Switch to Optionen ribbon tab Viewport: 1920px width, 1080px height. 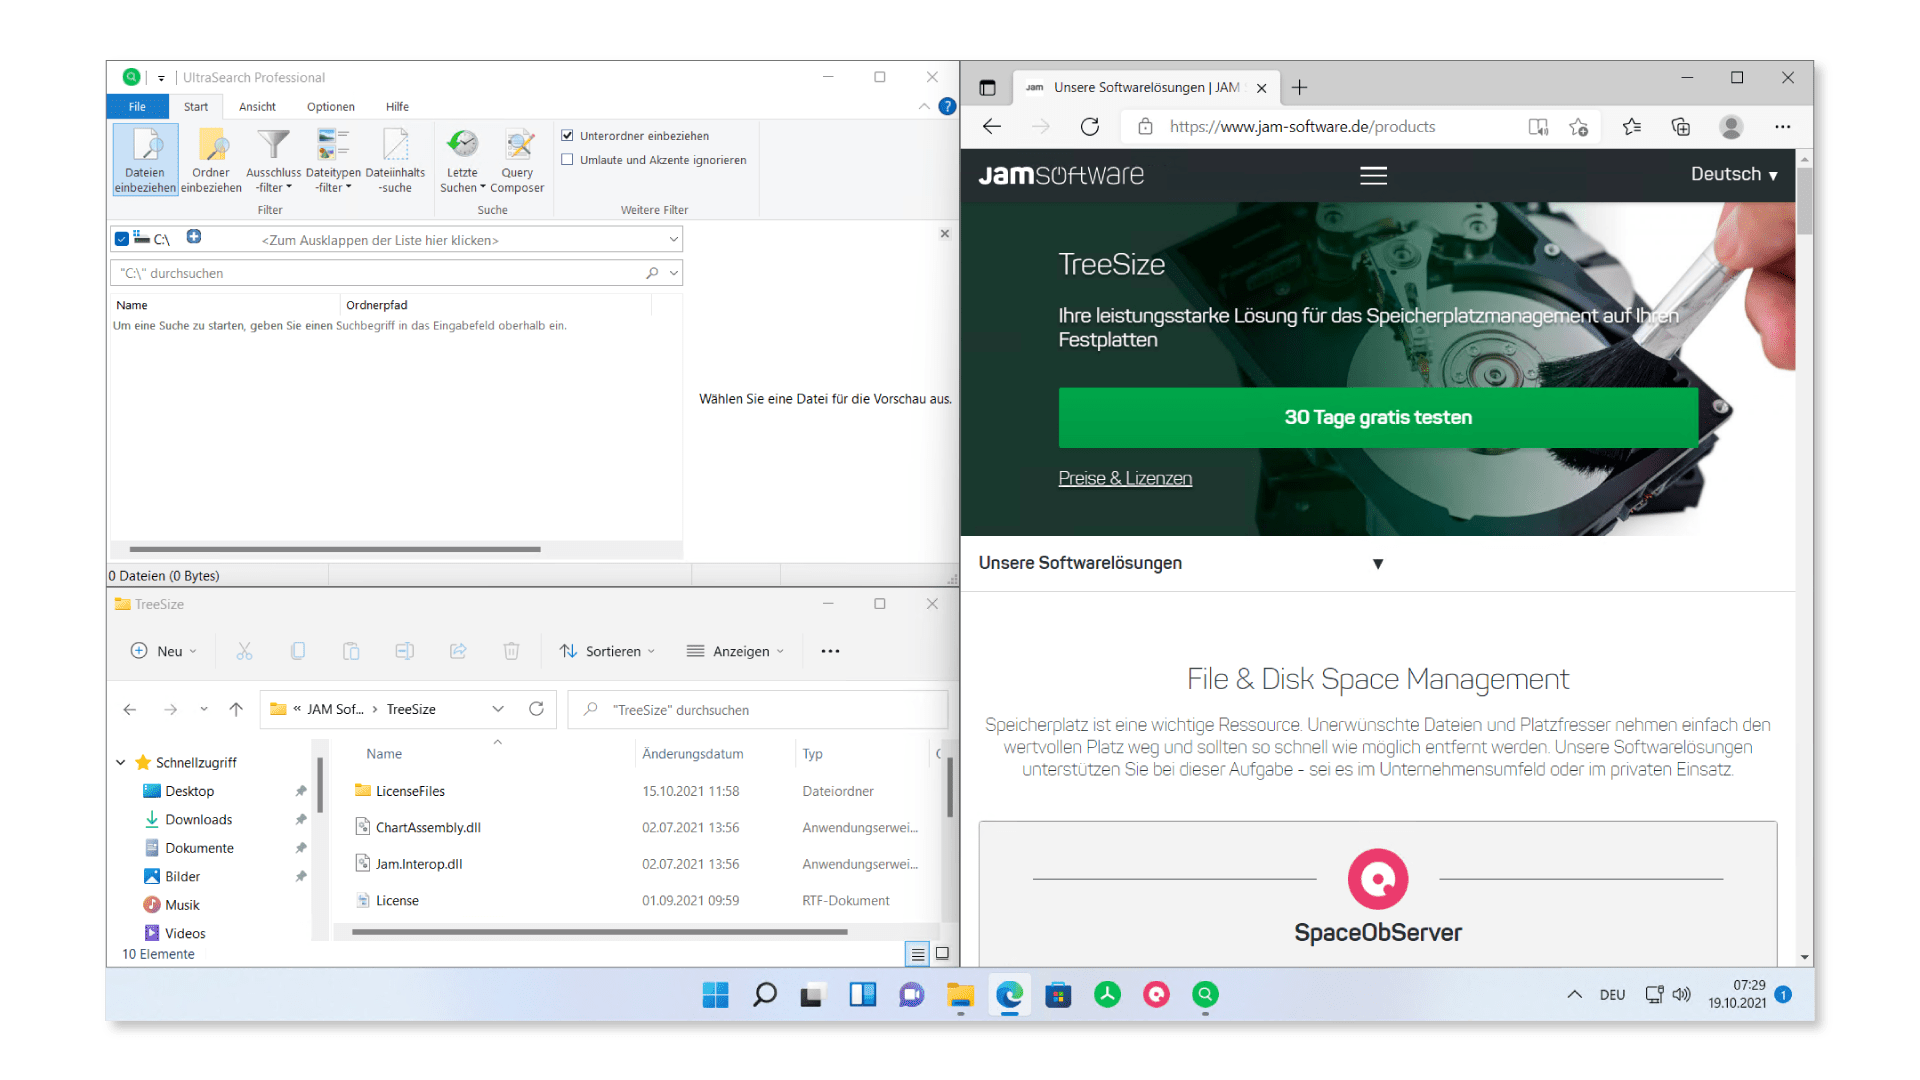[x=331, y=106]
